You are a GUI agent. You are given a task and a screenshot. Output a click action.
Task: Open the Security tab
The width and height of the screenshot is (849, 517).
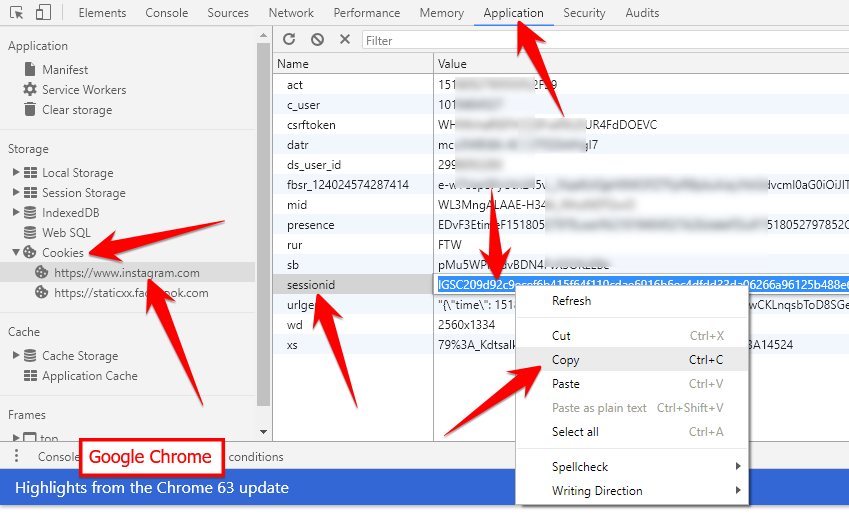coord(584,13)
